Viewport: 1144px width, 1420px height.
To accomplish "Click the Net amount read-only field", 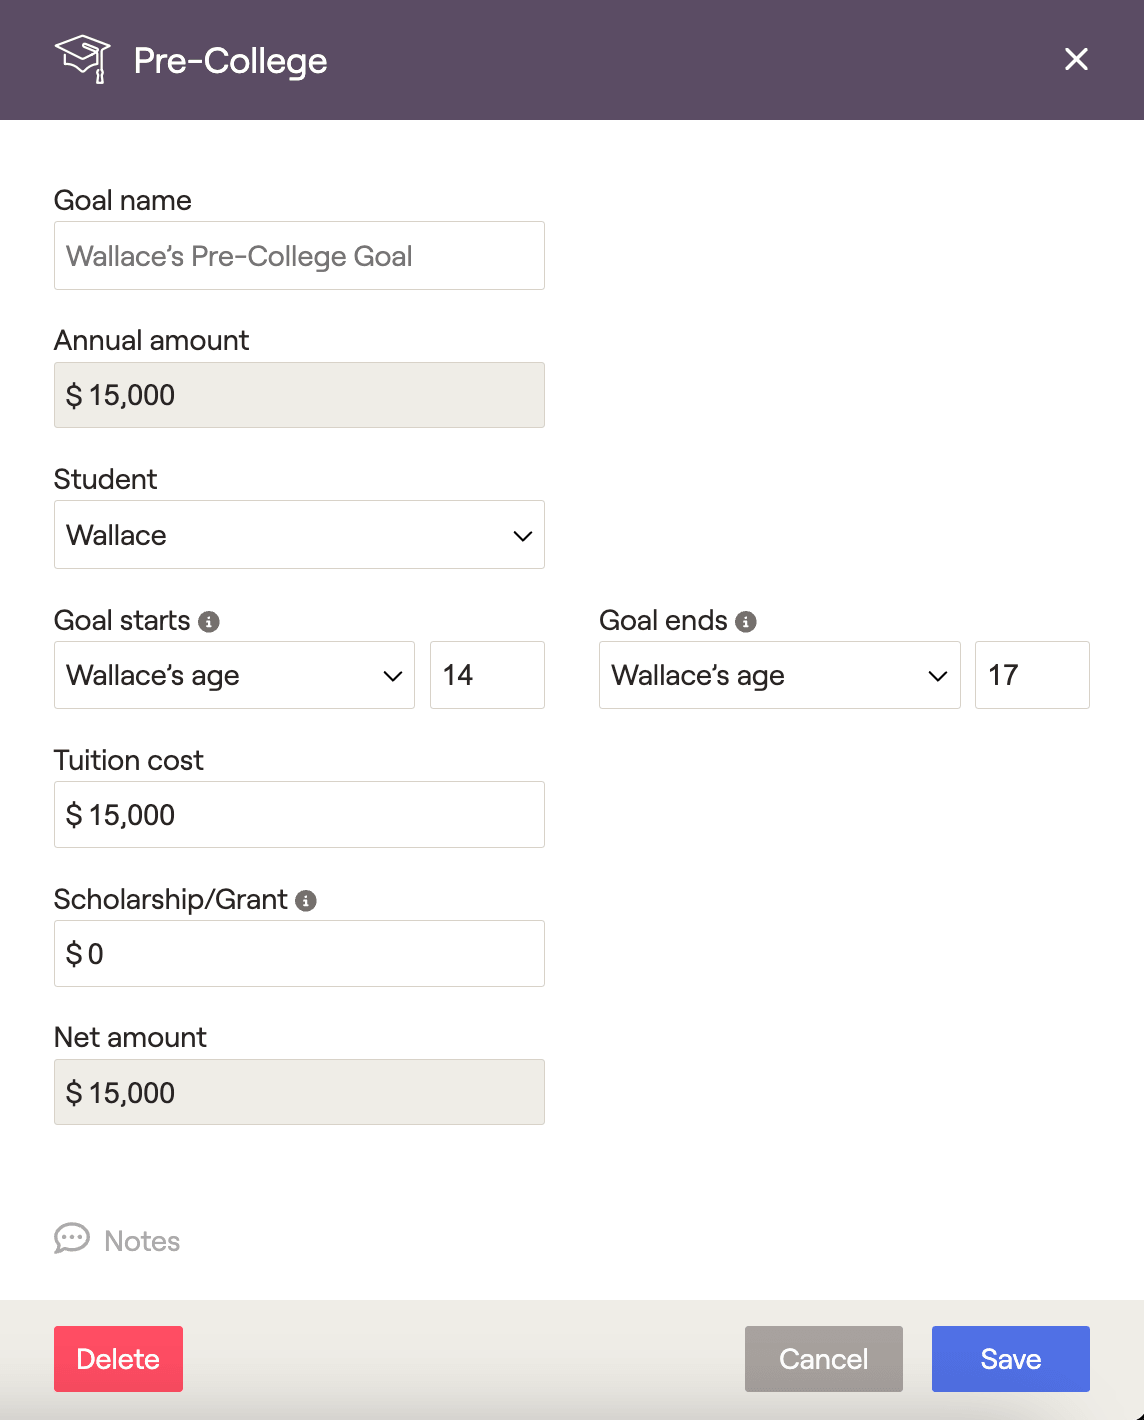I will (299, 1092).
